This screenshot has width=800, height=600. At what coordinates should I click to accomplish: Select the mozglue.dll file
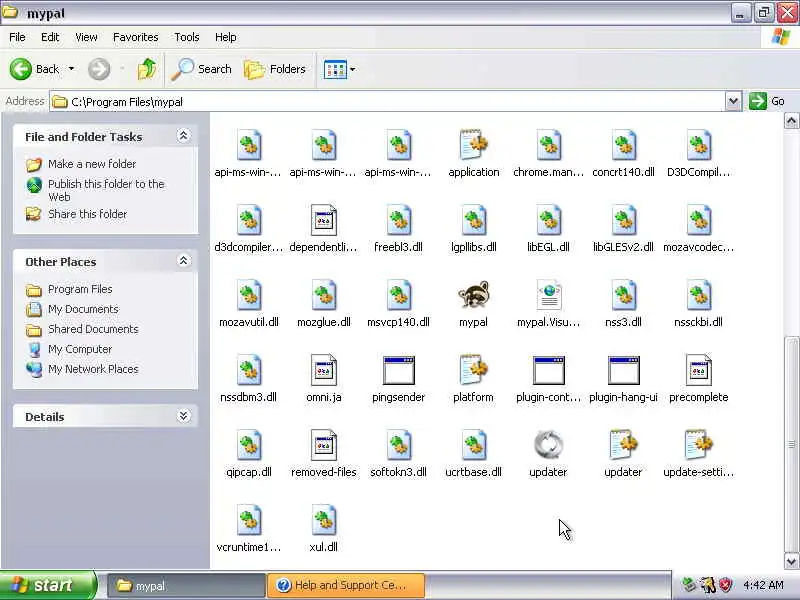pos(323,294)
